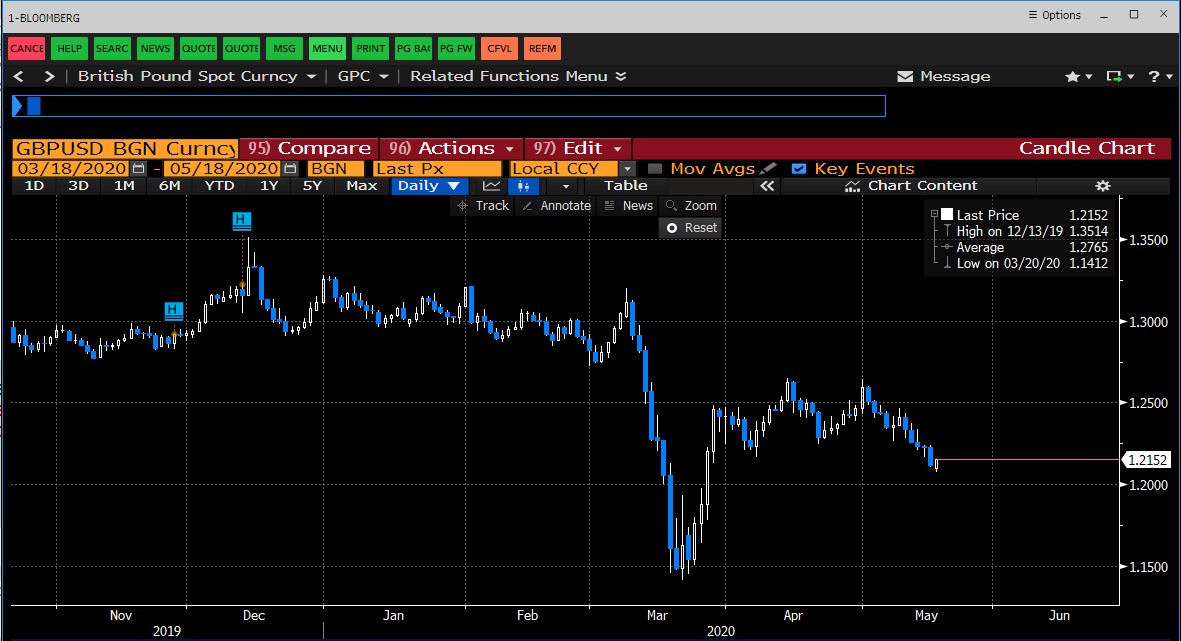Switch to the Table tab

[625, 185]
